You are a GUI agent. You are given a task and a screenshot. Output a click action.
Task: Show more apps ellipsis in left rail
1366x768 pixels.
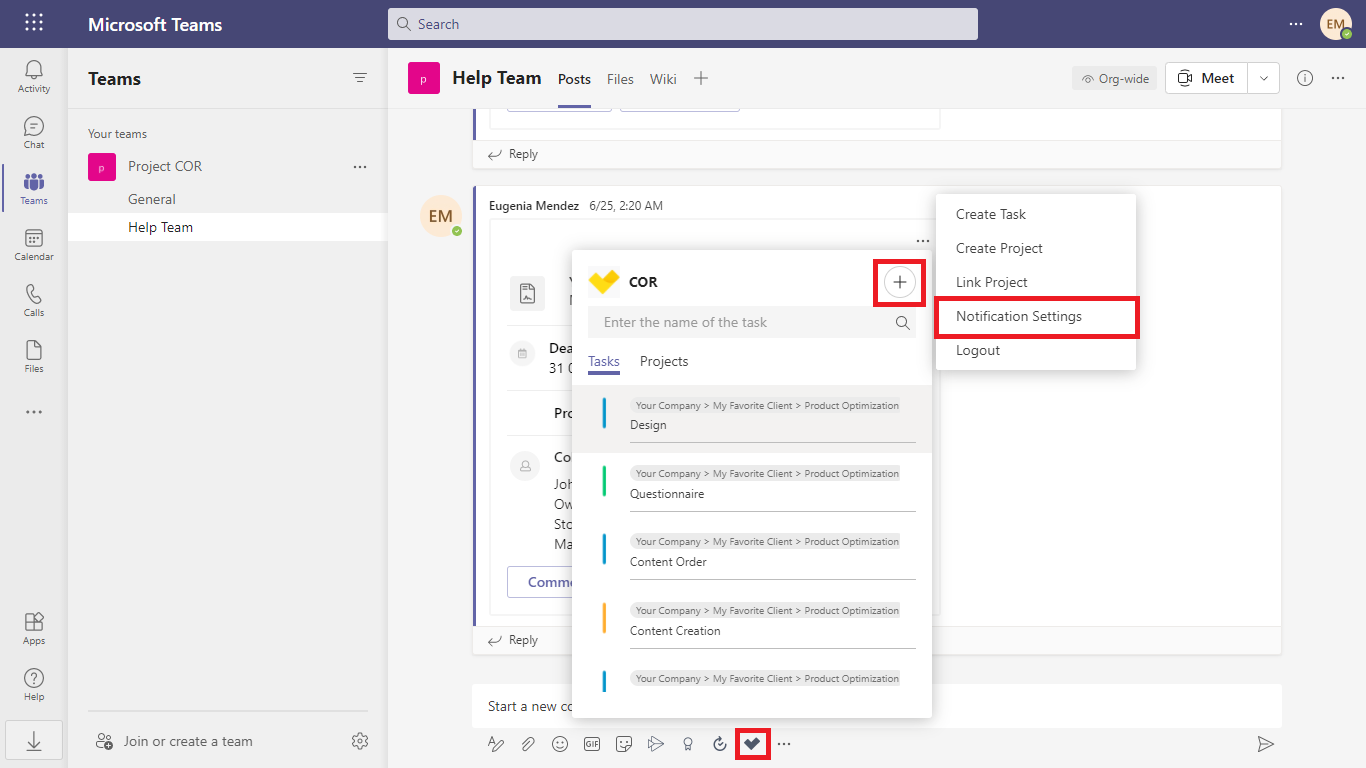[x=34, y=412]
